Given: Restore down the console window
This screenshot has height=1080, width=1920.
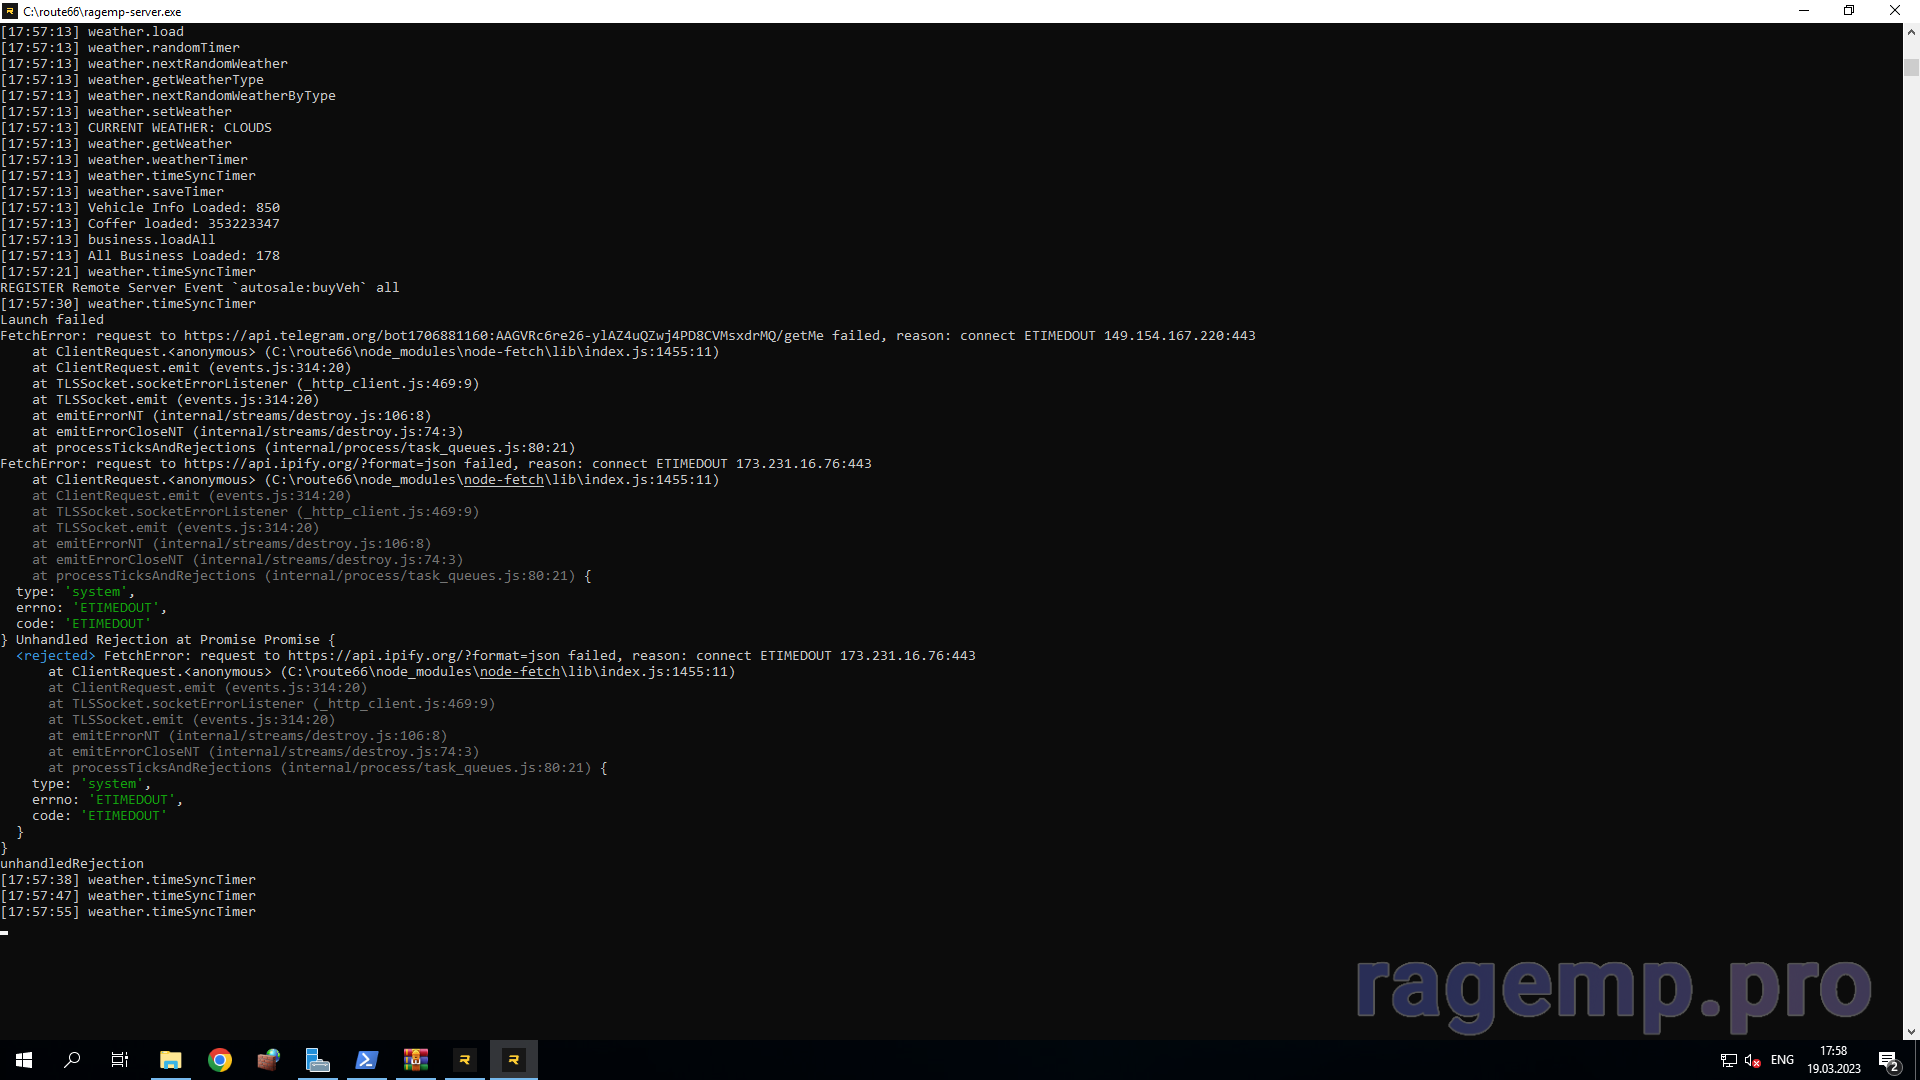Looking at the screenshot, I should coord(1849,11).
